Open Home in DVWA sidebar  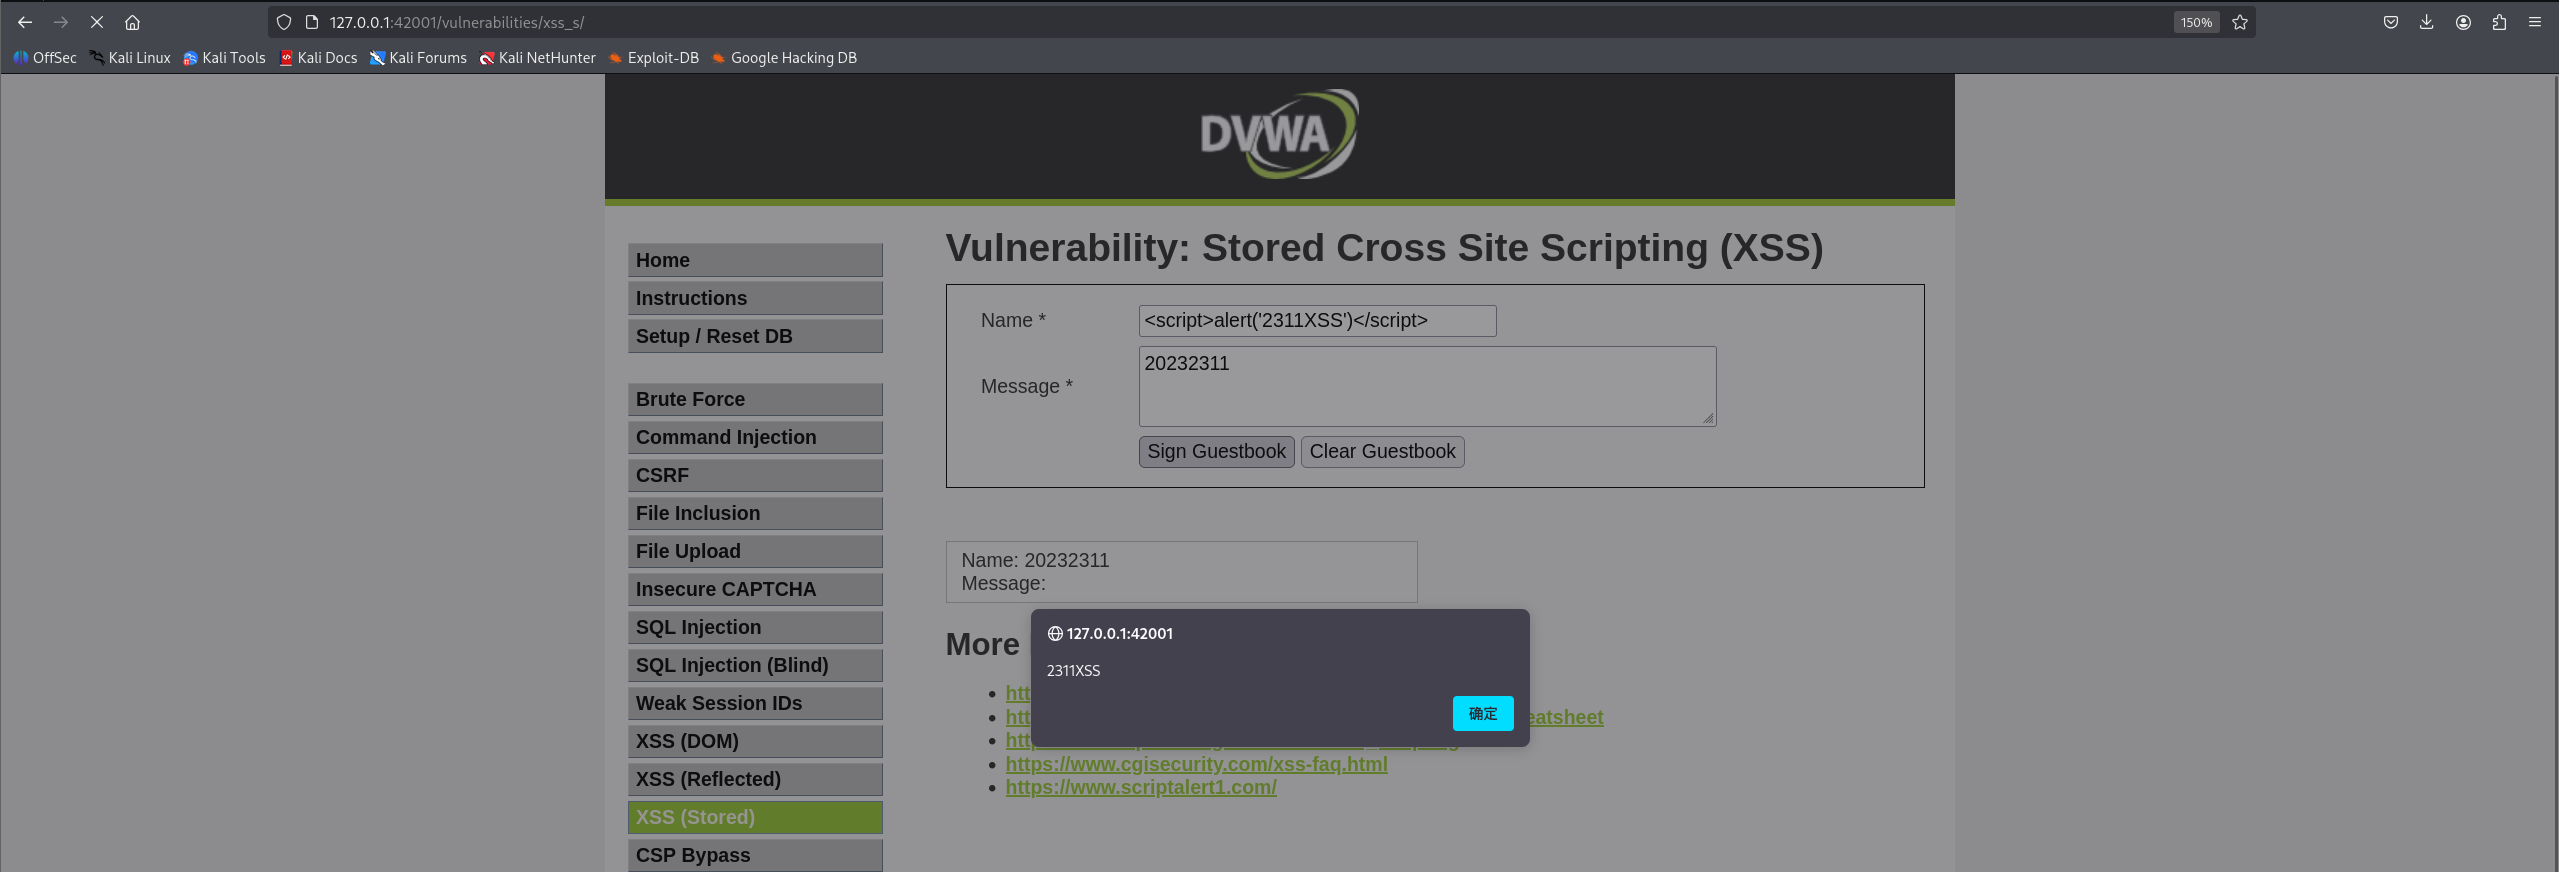755,260
